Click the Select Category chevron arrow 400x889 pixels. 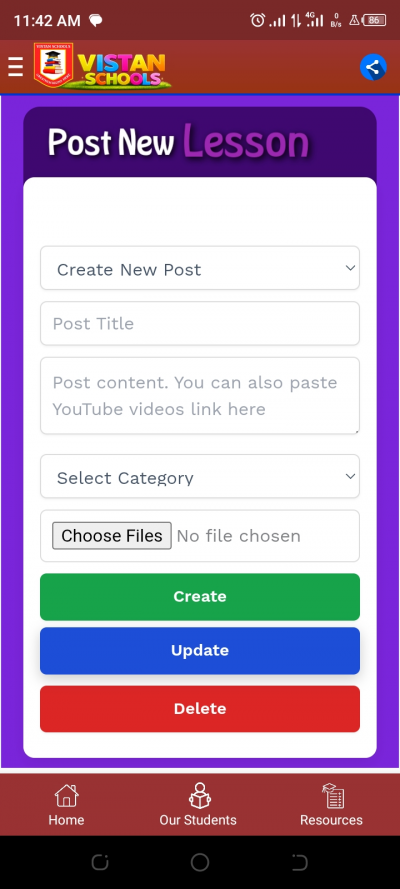(x=350, y=476)
